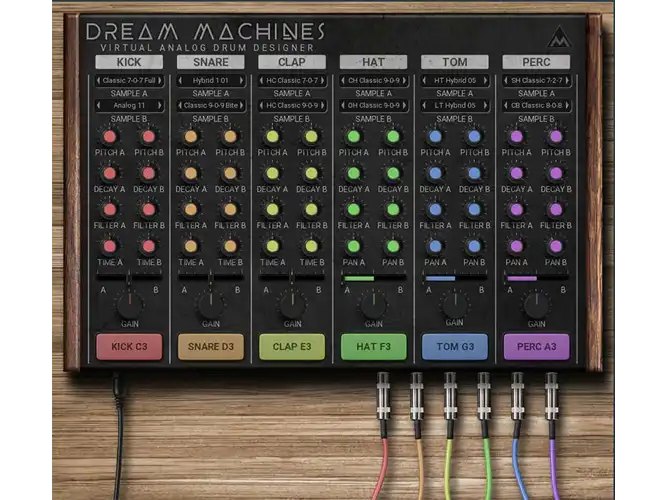Viewport: 667px width, 500px height.
Task: Click the TOM Pitch B knob
Action: (x=474, y=137)
